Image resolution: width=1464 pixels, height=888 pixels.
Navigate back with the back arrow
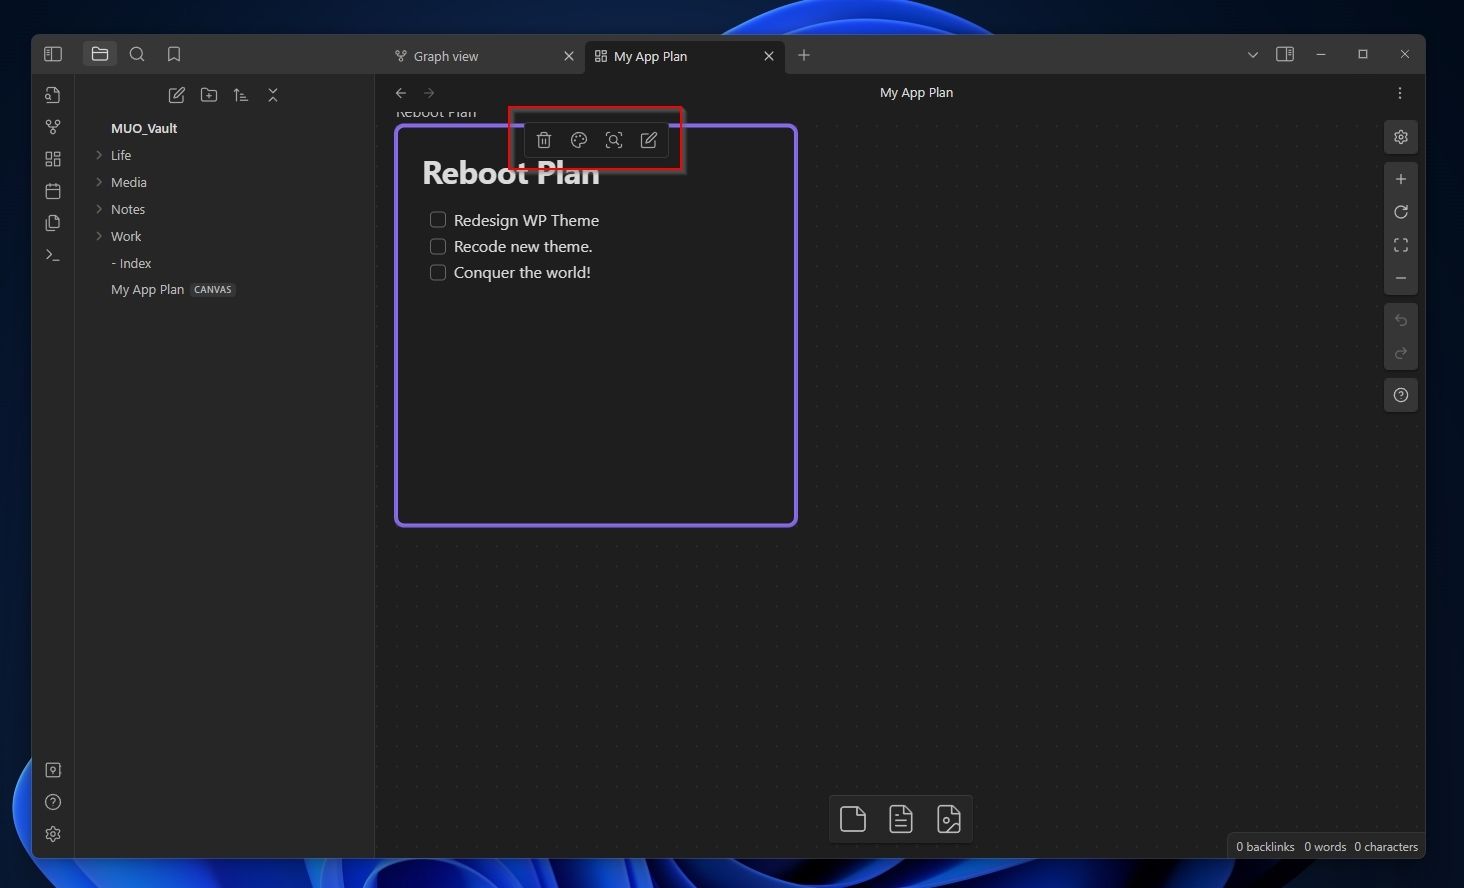(400, 92)
